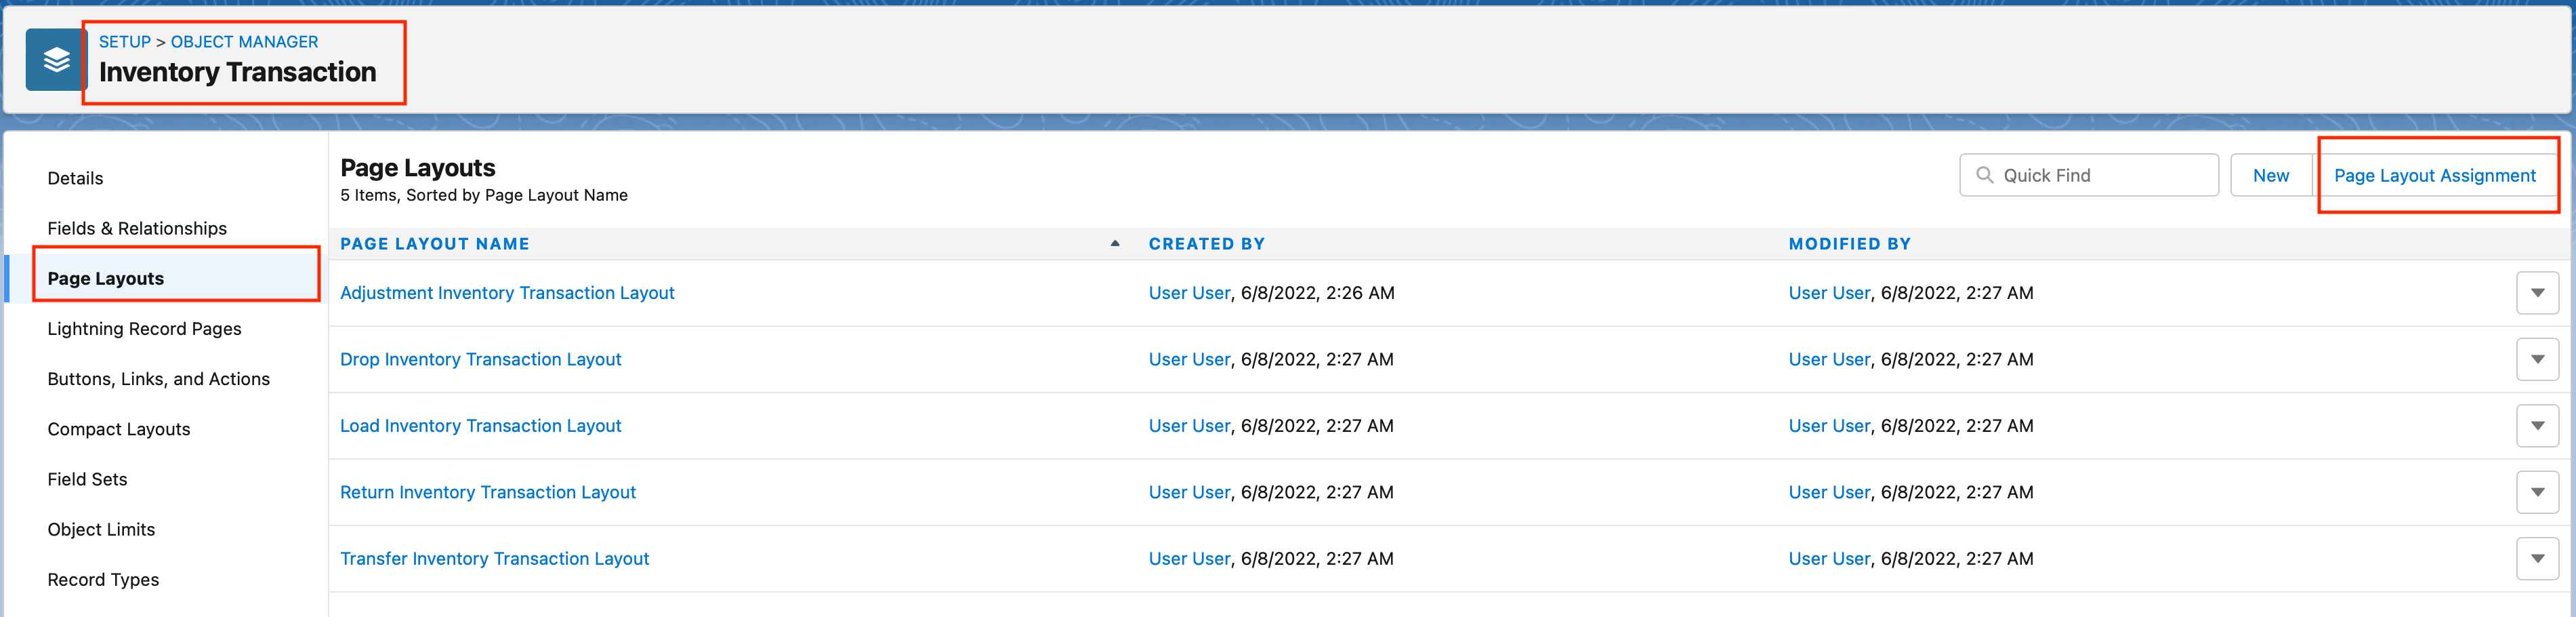2576x617 pixels.
Task: Open the Adjustment Inventory Transaction Layout link
Action: [x=507, y=293]
